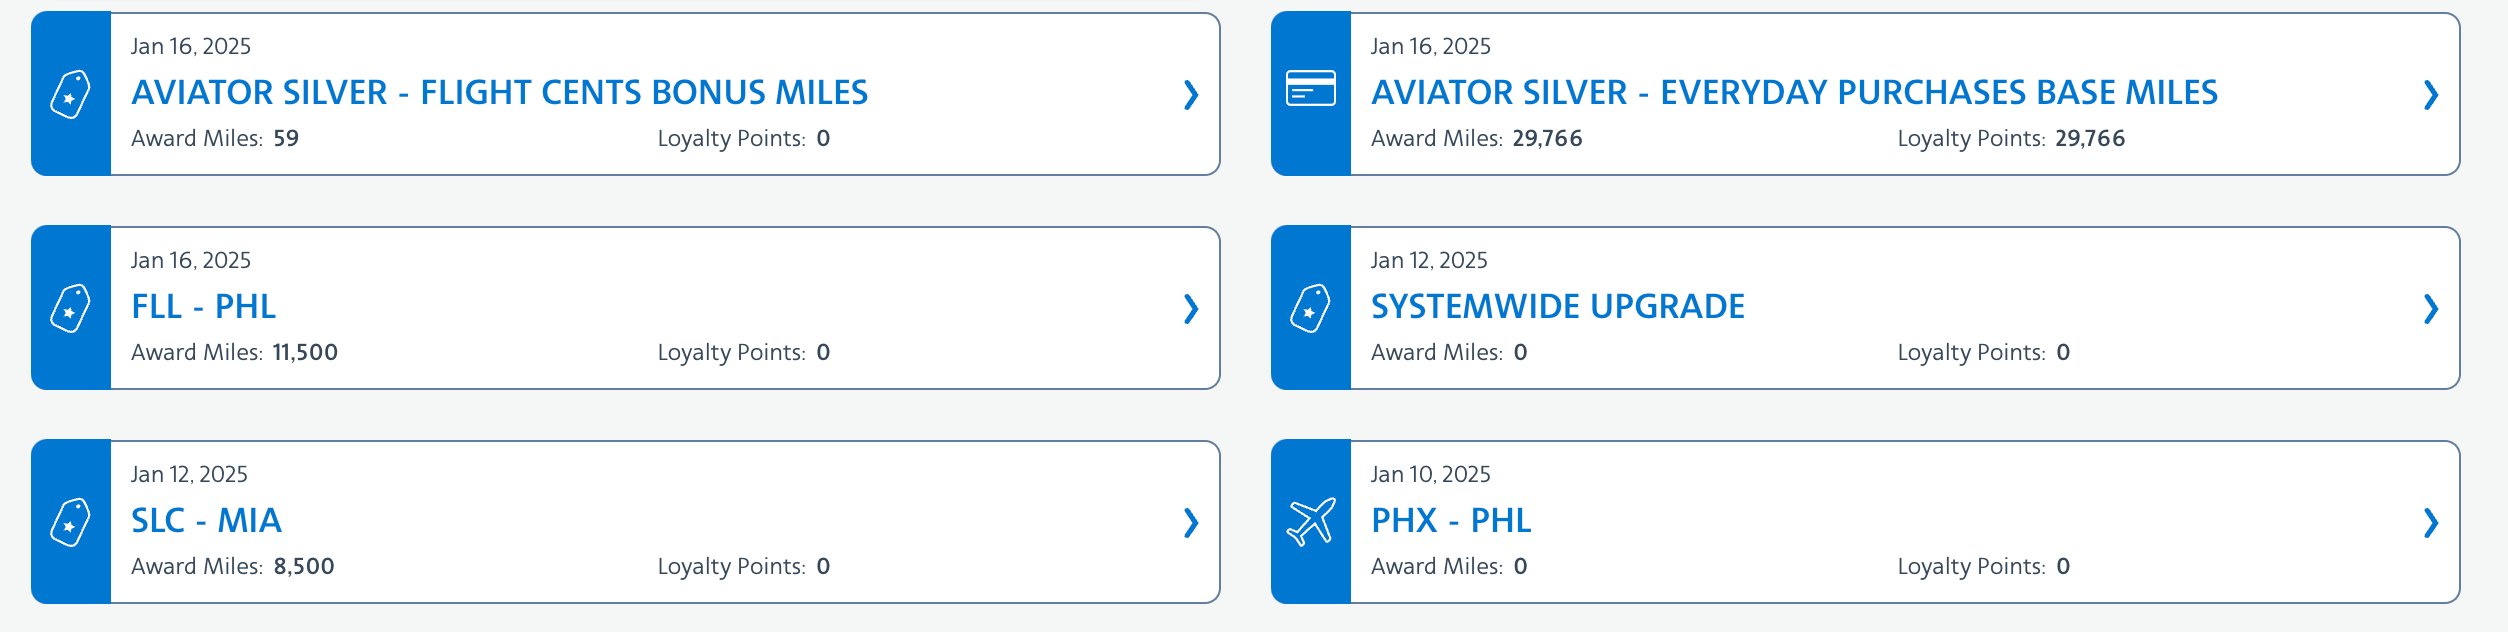Open the Systemwide Upgrade title link
2508x632 pixels.
[x=1557, y=307]
